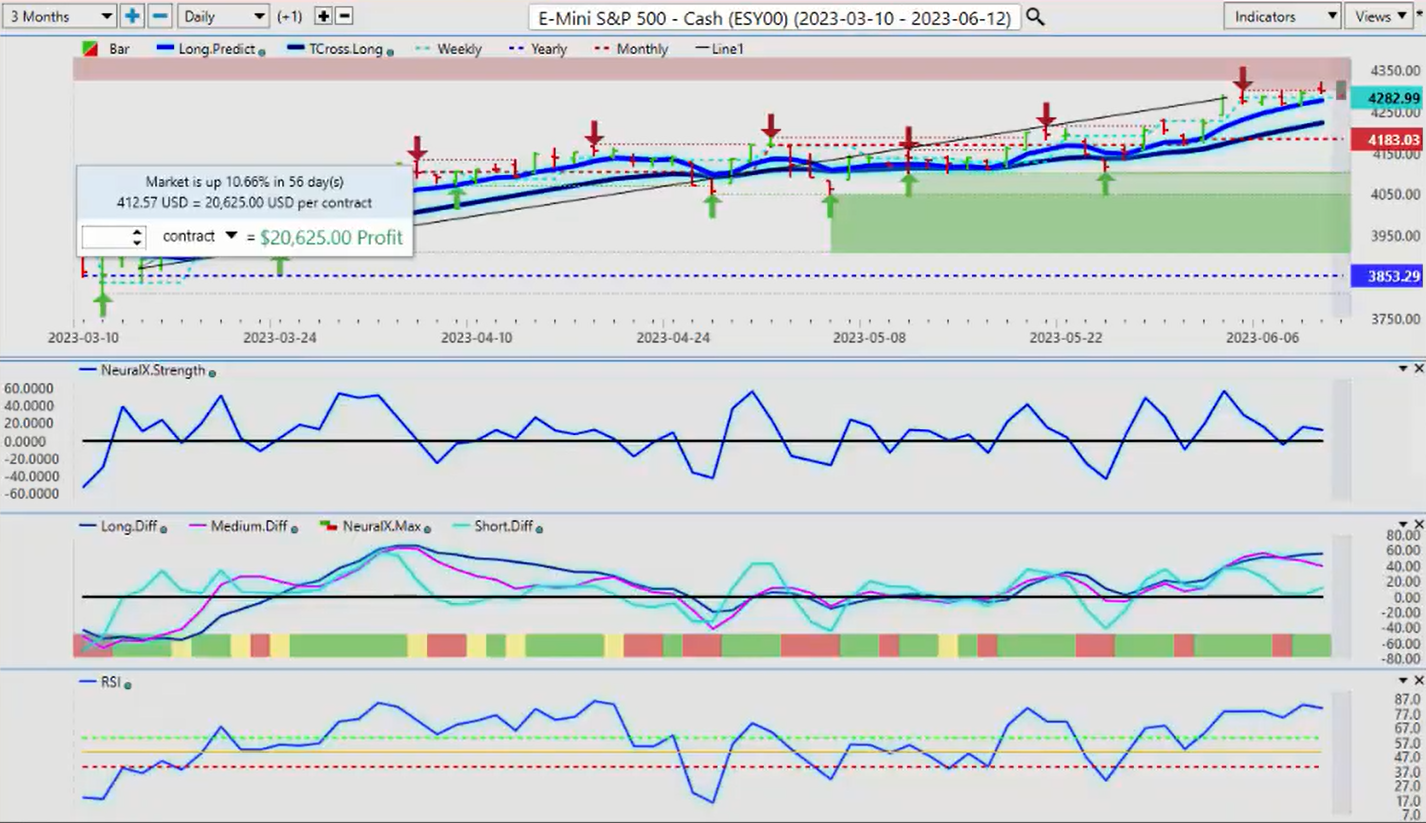Click the black minus forecast decrement button
Image resolution: width=1426 pixels, height=823 pixels.
(344, 16)
